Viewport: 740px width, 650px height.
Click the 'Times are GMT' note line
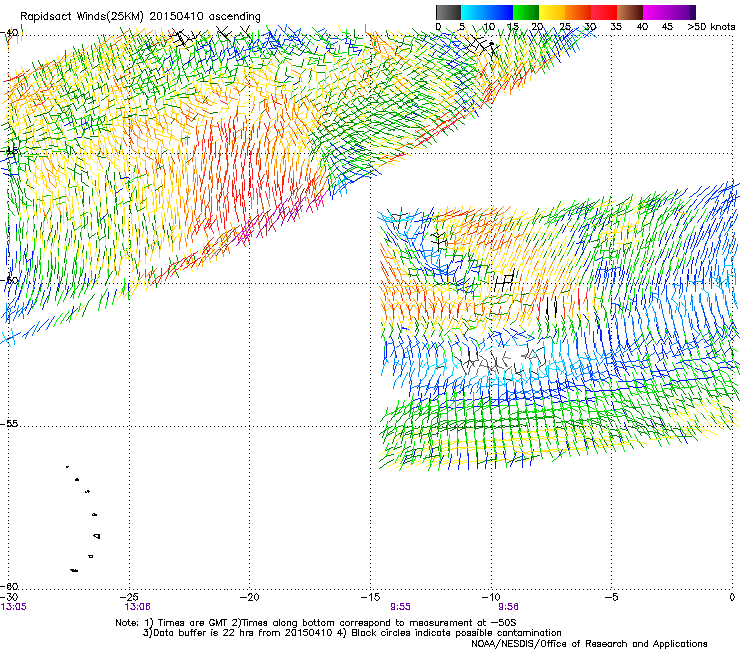click(316, 623)
